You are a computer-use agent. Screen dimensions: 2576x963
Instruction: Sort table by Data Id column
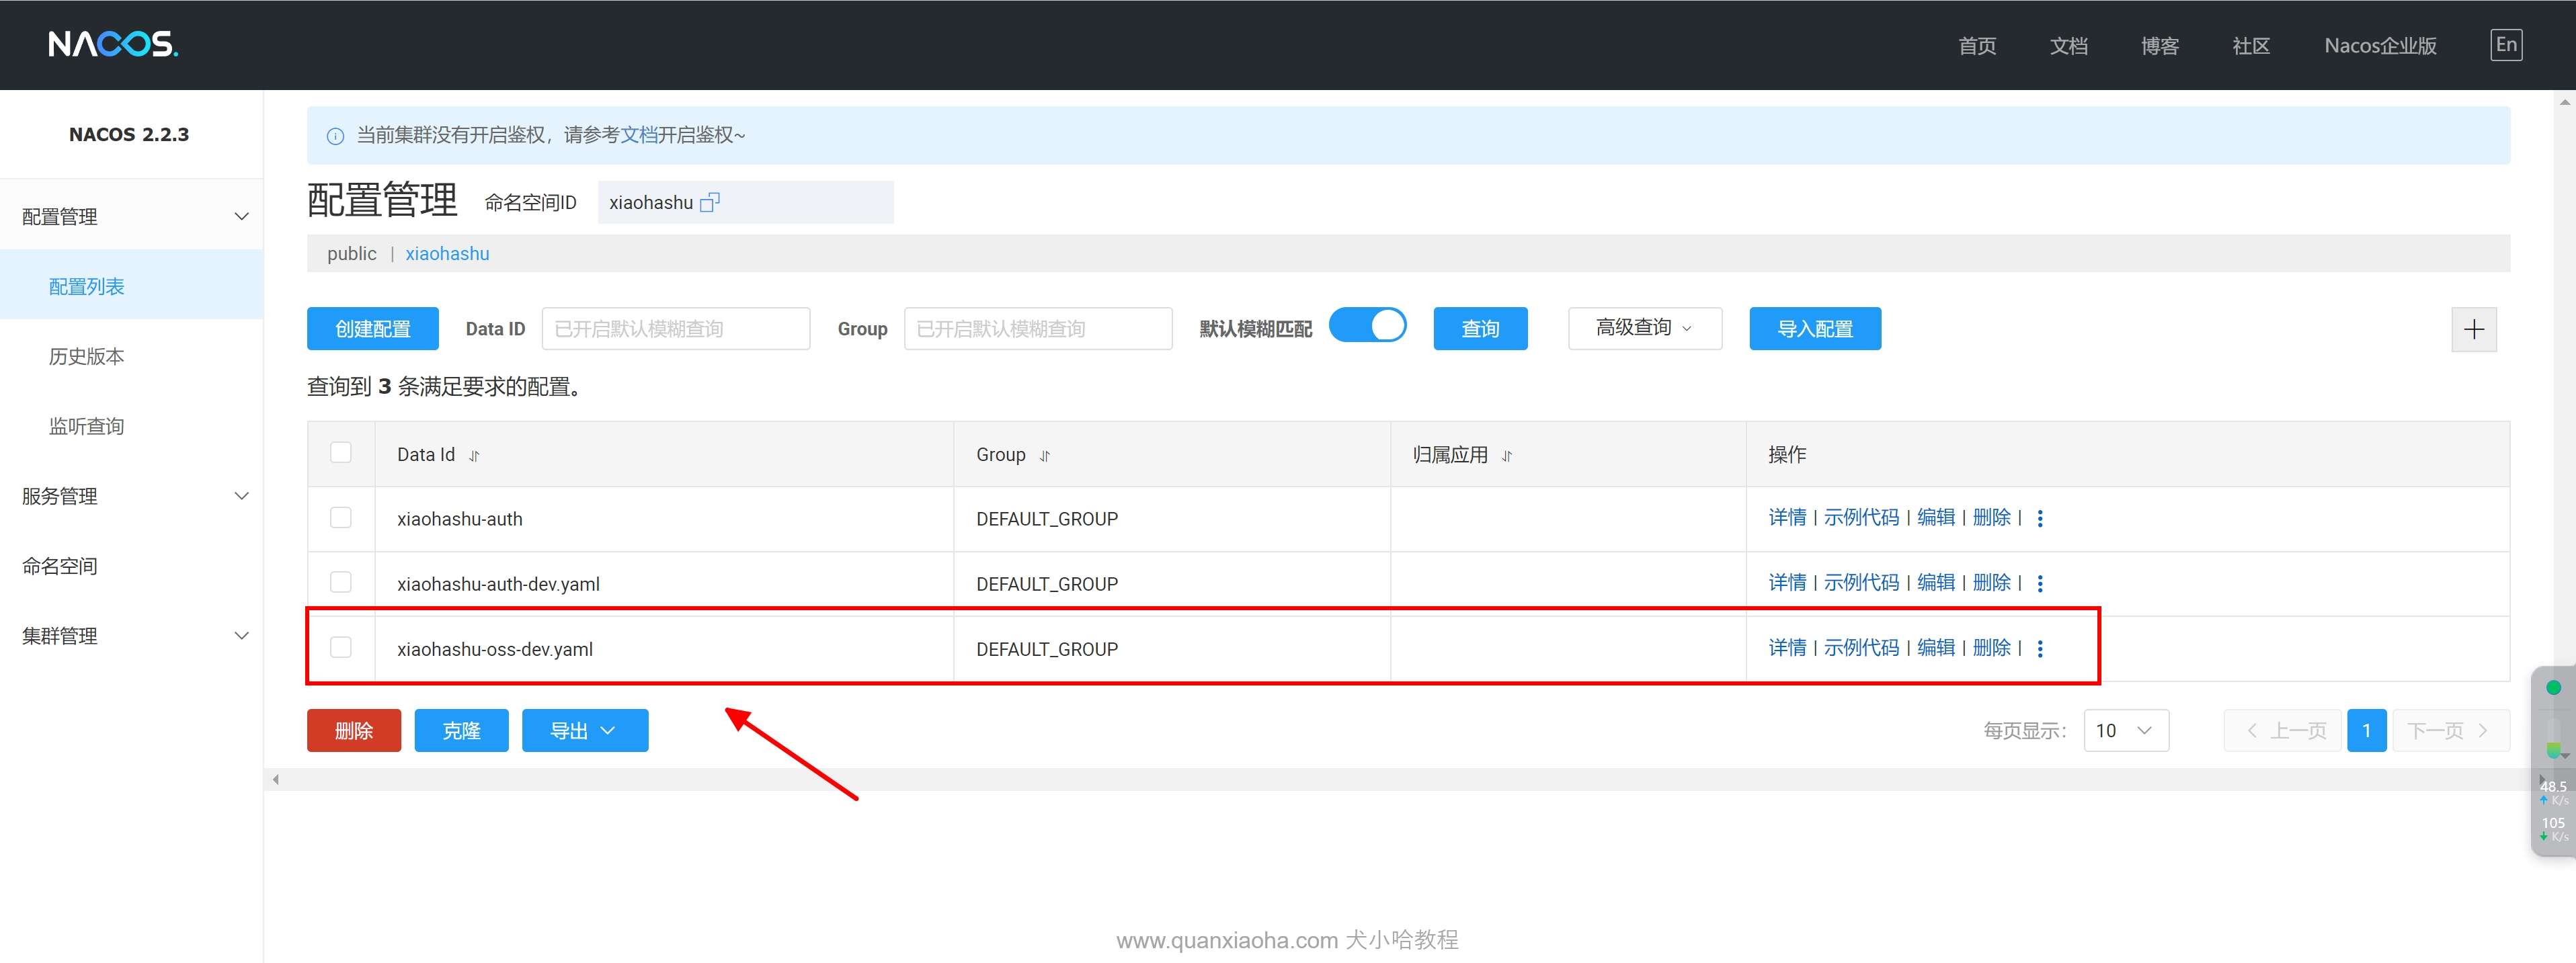[474, 456]
